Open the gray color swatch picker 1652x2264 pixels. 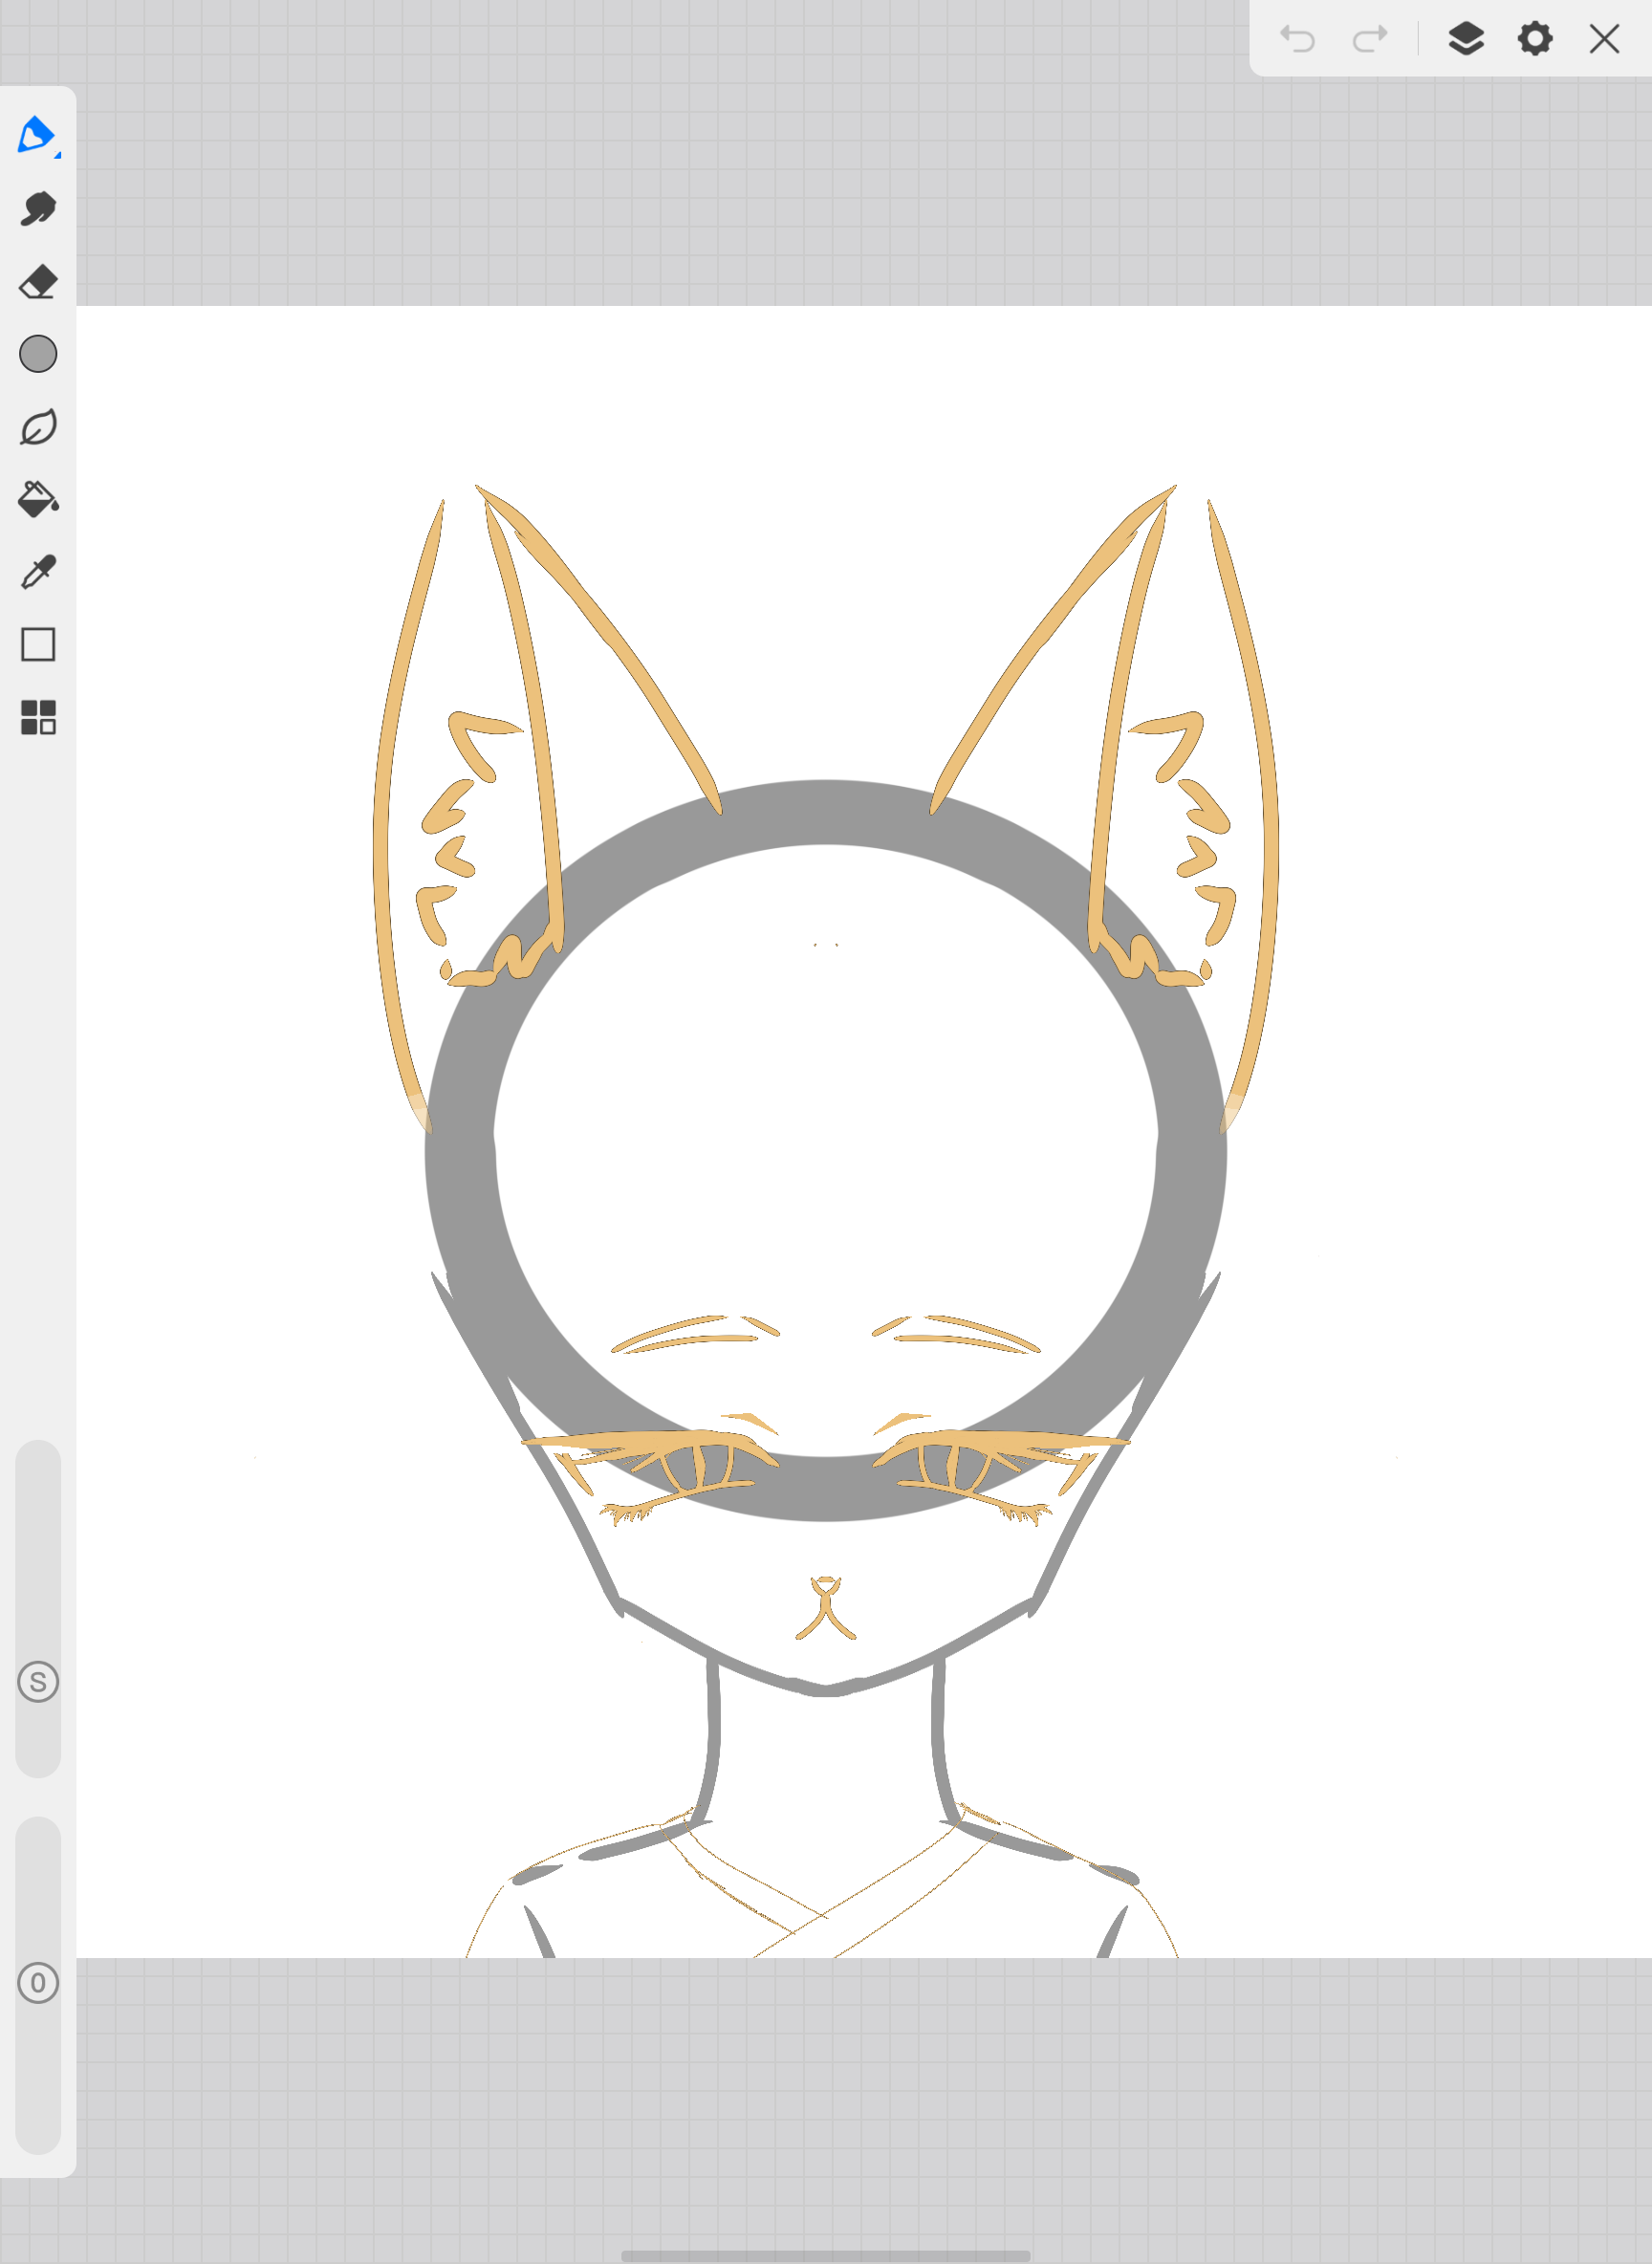38,354
